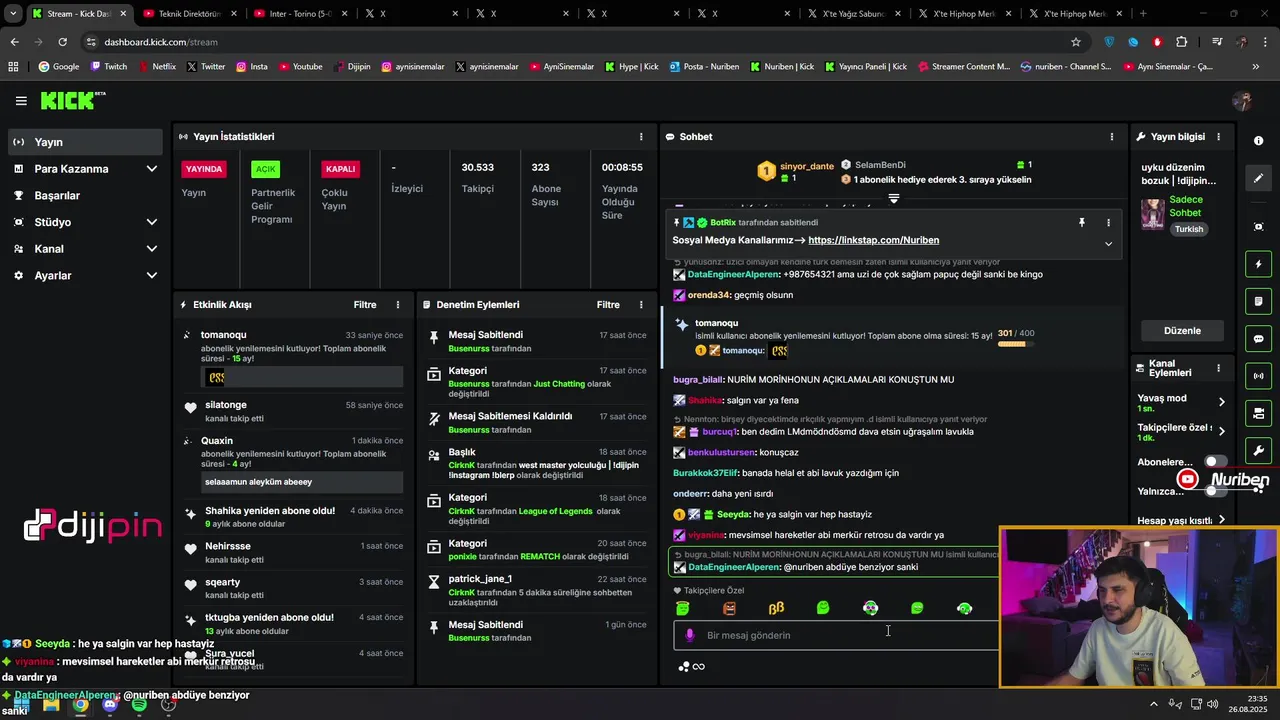This screenshot has width=1280, height=720.
Task: Select the angel halo green emote
Action: tap(683, 608)
